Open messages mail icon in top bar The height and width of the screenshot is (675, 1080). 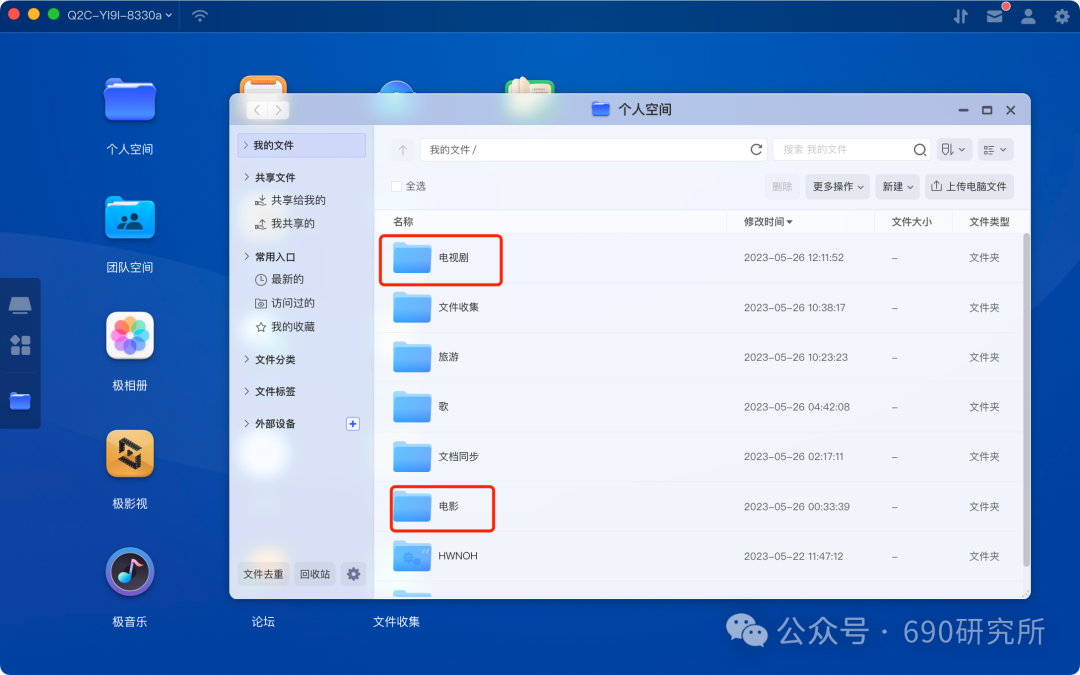click(x=995, y=16)
